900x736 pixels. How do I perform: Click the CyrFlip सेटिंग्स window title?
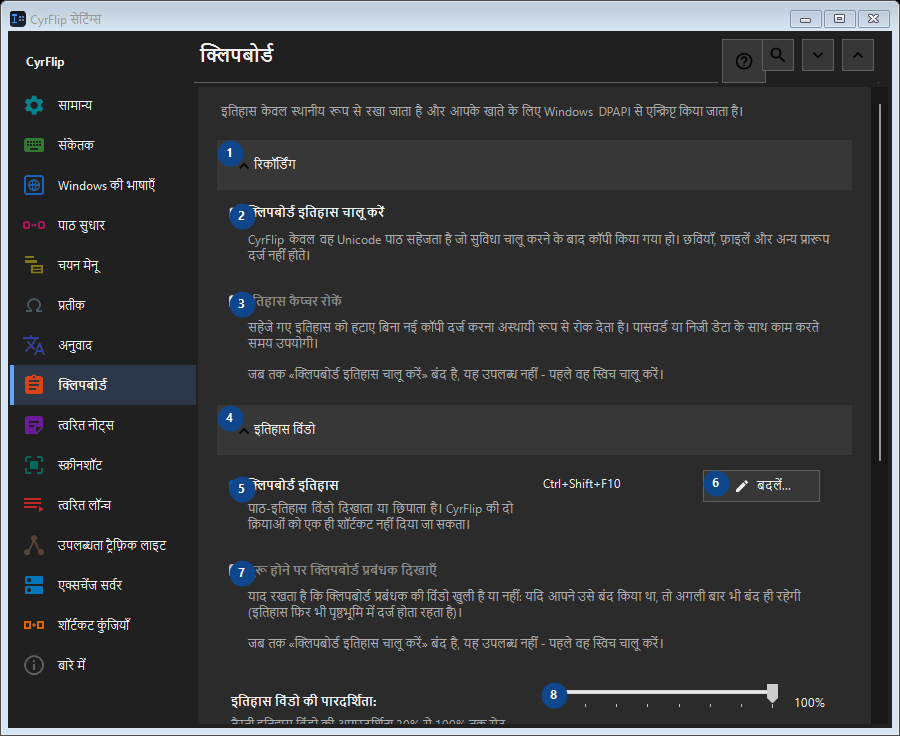point(65,20)
